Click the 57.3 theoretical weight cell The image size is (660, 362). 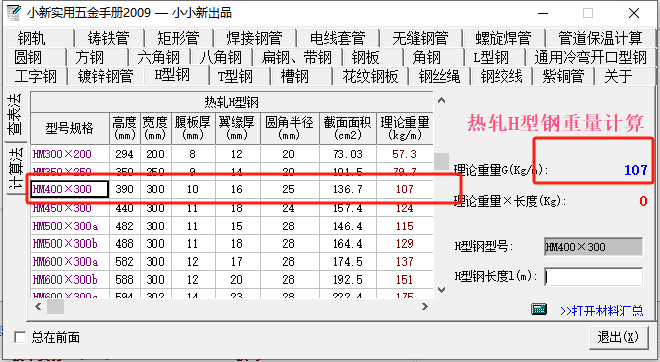(405, 154)
